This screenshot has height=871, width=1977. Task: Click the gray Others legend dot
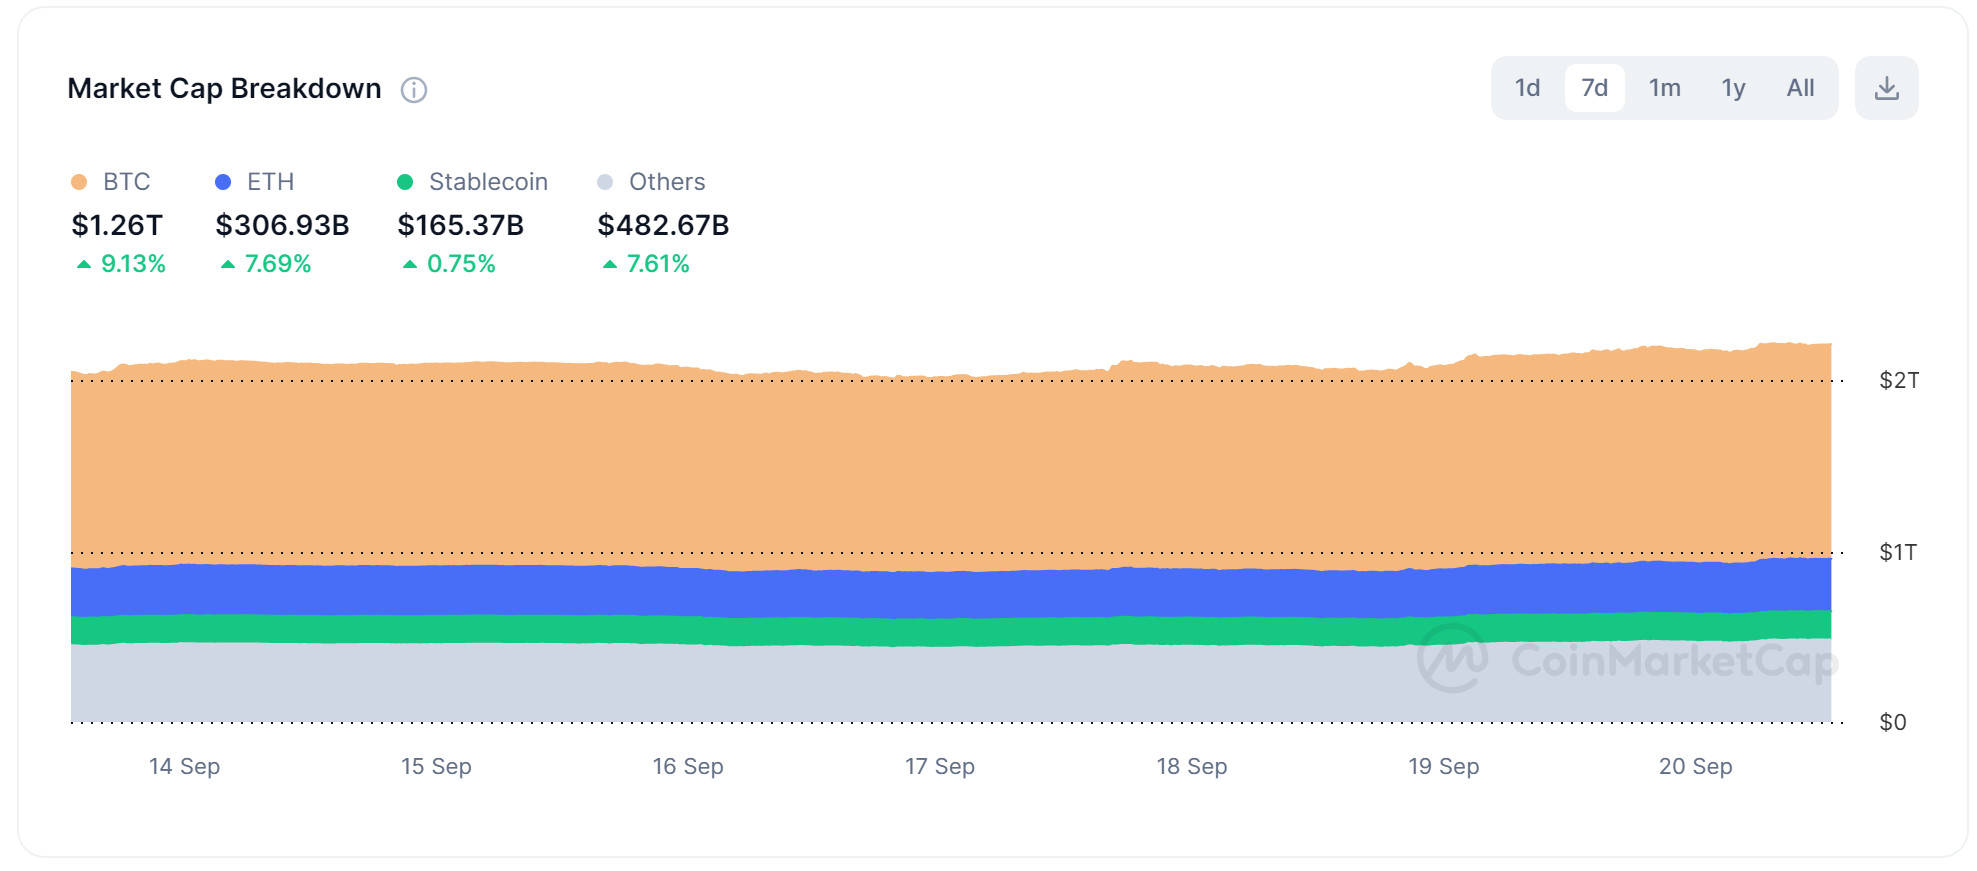coord(605,182)
